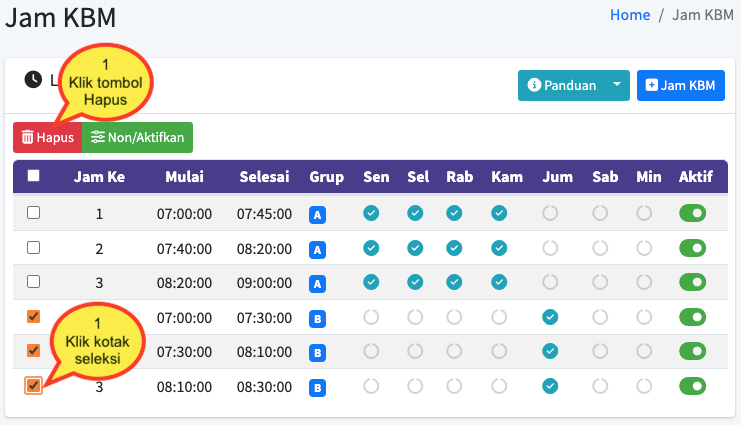Tick the select-all checkbox in table header
Screen dimensions: 741x425
(x=34, y=176)
